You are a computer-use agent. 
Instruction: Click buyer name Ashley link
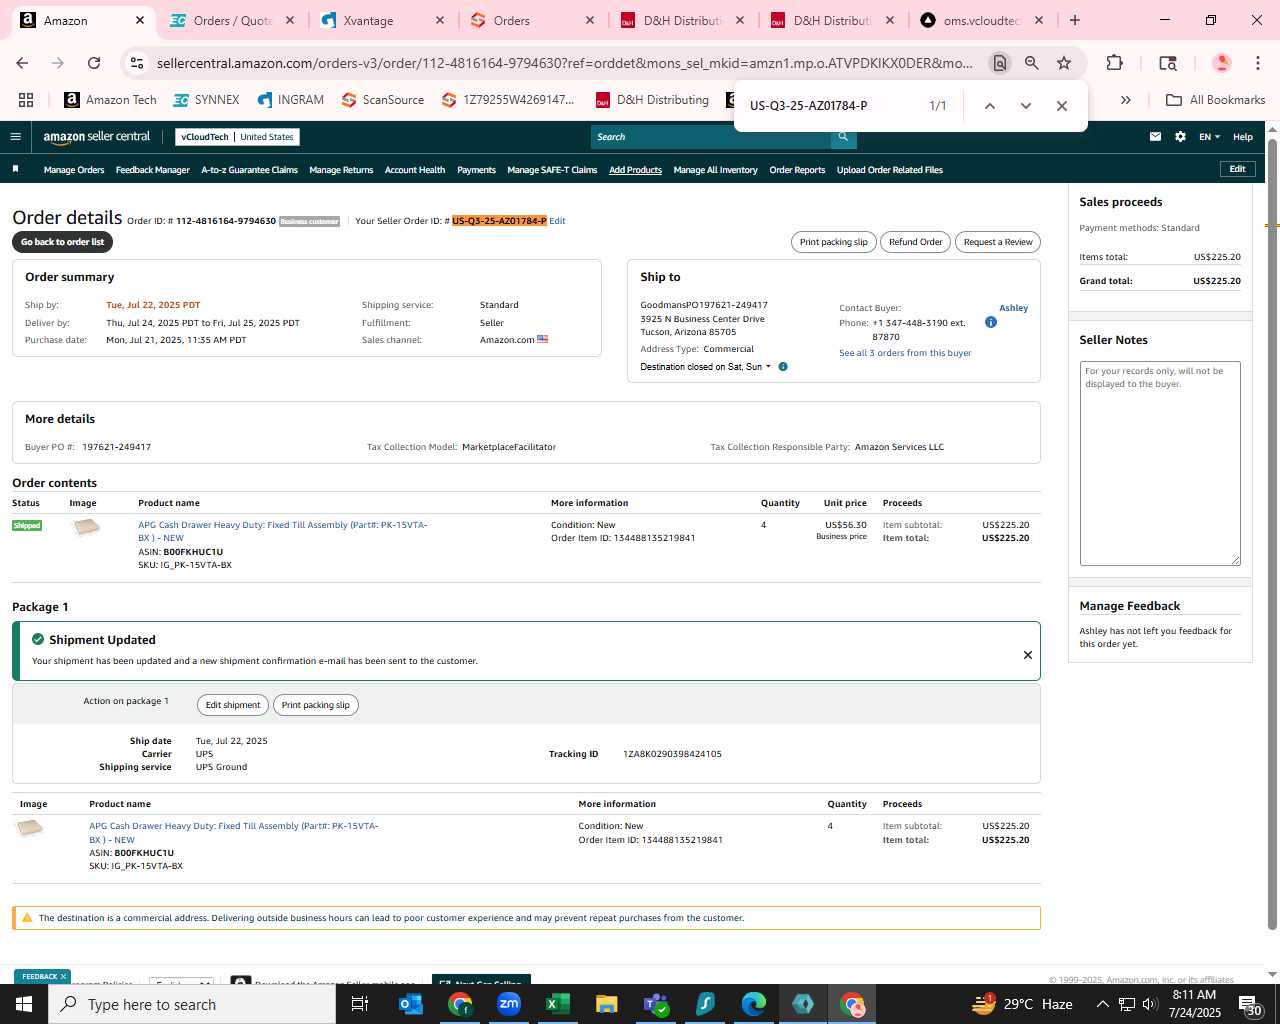click(1013, 308)
